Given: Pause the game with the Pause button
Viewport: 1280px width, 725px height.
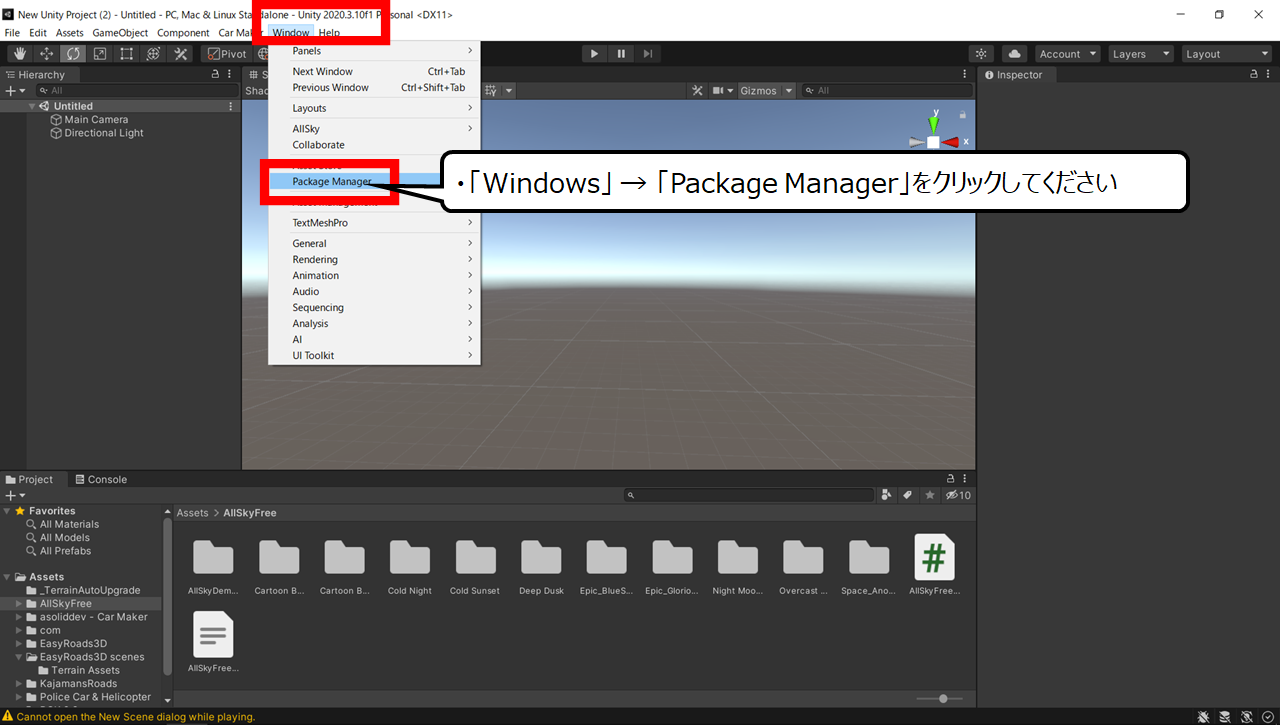Looking at the screenshot, I should tap(621, 54).
